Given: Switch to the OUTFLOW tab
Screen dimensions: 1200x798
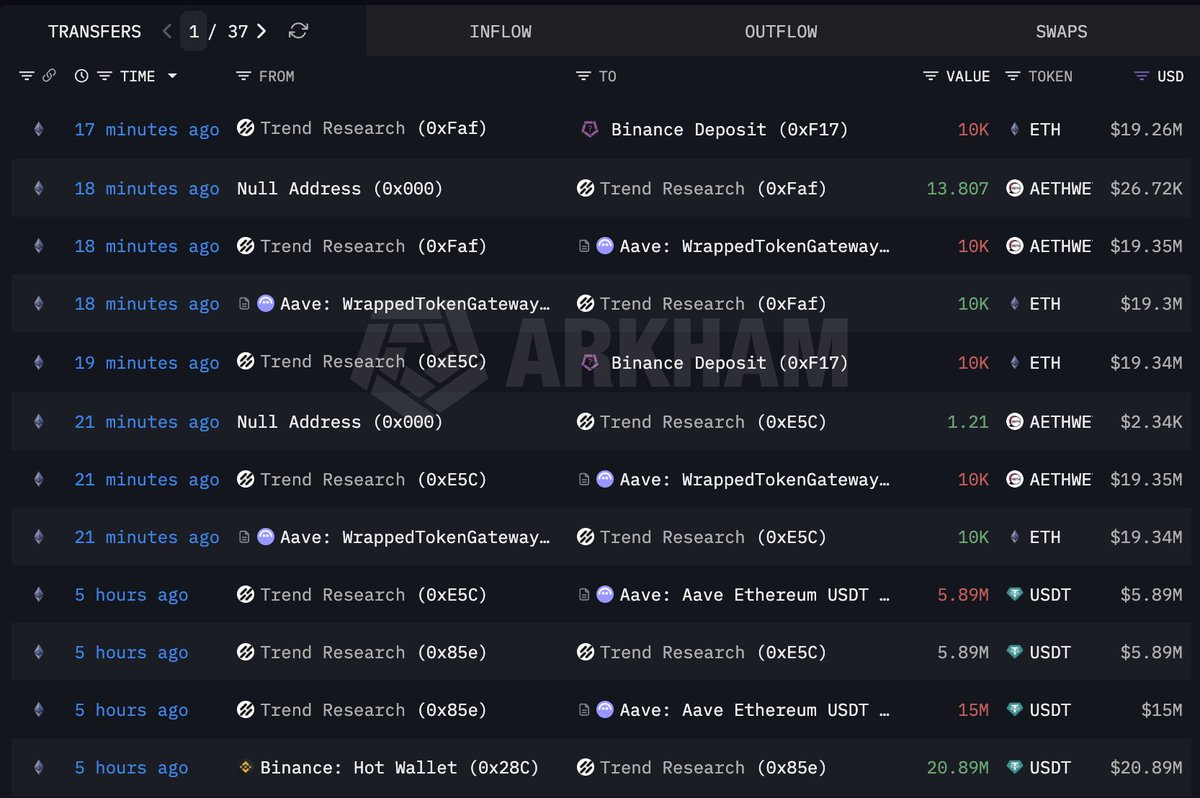Looking at the screenshot, I should click(781, 31).
